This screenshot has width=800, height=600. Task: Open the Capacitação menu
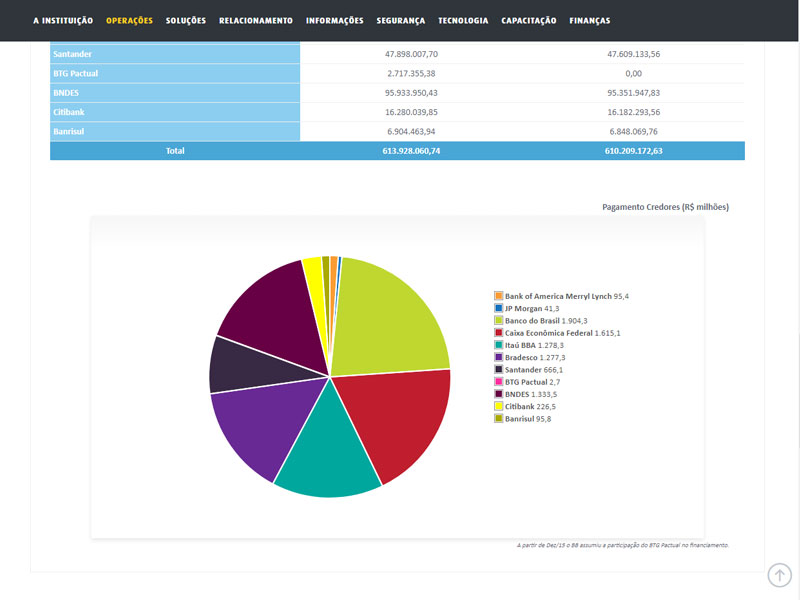pyautogui.click(x=529, y=21)
